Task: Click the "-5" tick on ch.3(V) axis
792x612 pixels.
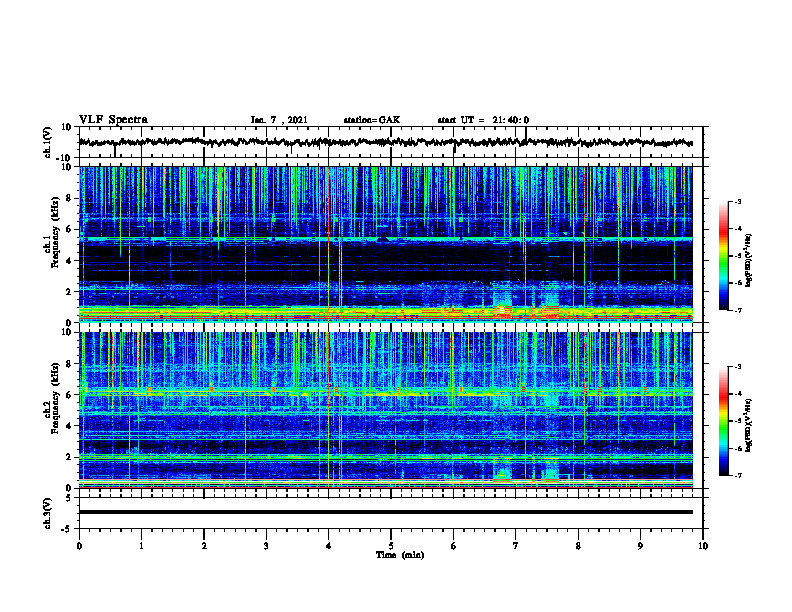Action: pos(68,529)
